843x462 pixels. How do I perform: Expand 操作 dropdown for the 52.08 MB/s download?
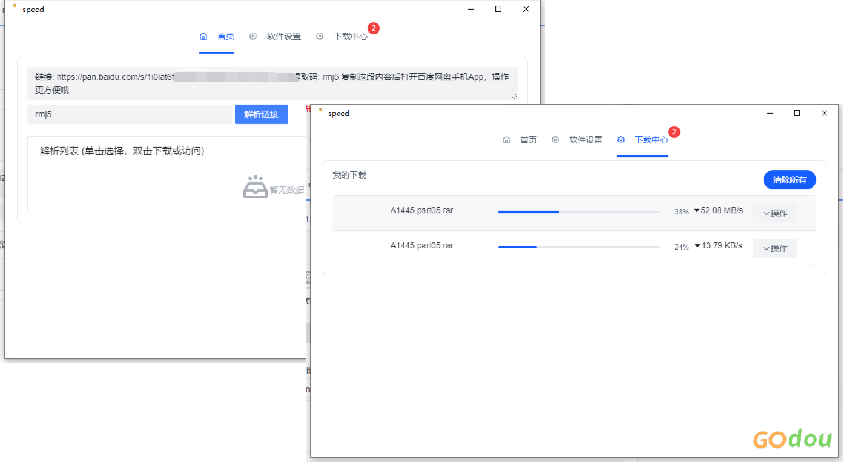coord(775,214)
